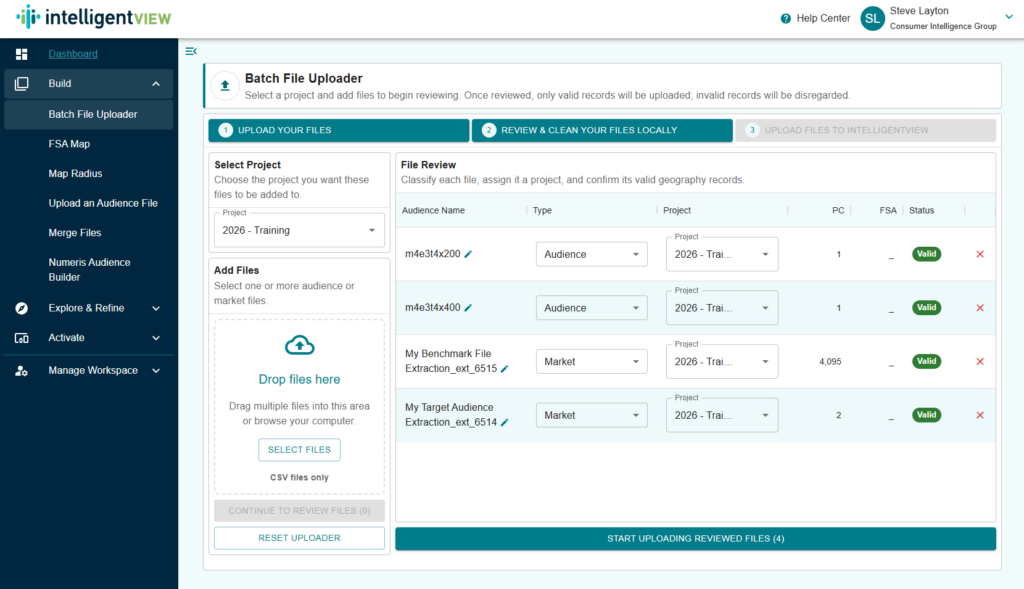
Task: Remove the My Target Audience row
Action: 980,415
